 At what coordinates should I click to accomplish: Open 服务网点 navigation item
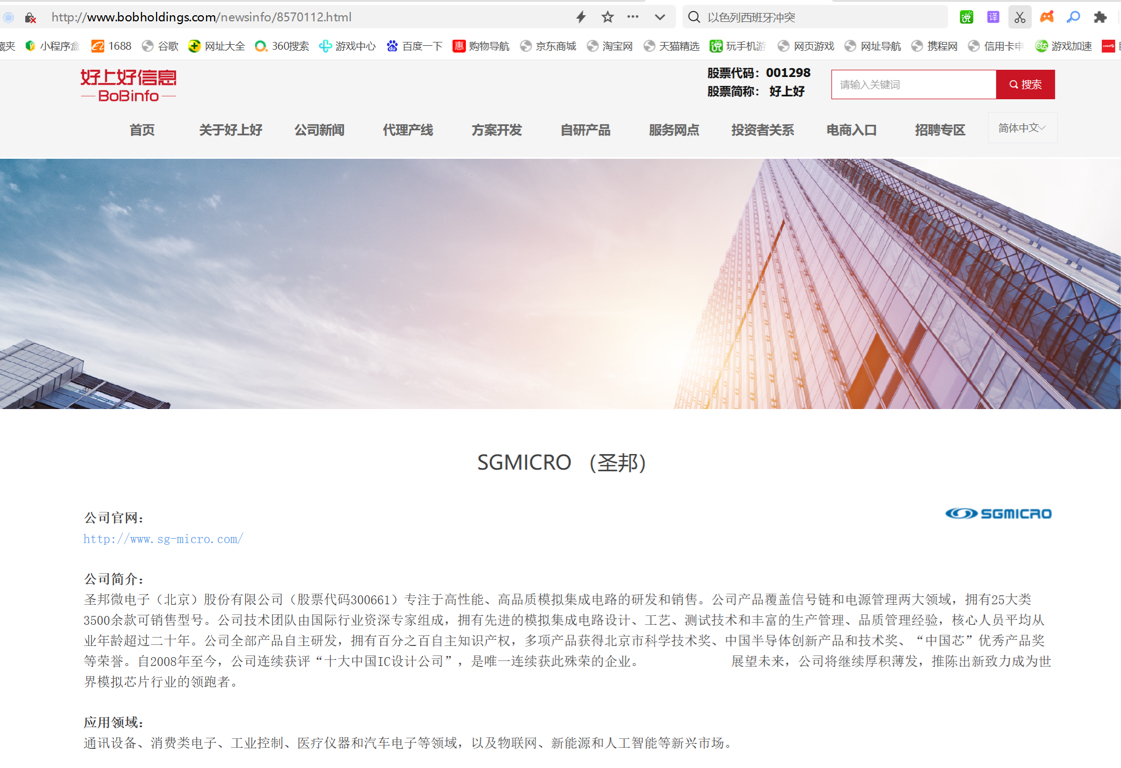coord(673,130)
